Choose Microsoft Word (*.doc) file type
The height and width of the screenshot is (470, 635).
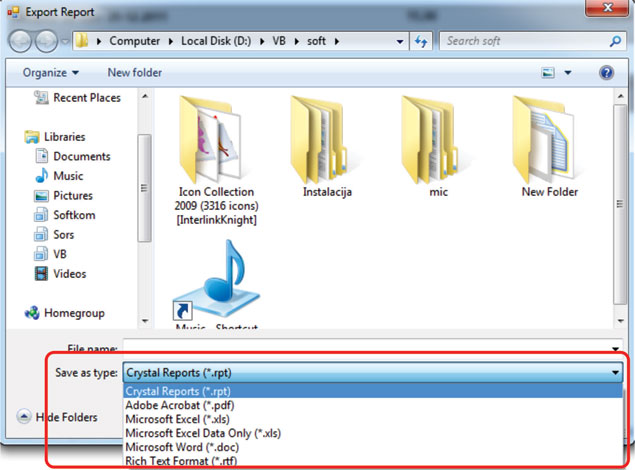pos(373,447)
